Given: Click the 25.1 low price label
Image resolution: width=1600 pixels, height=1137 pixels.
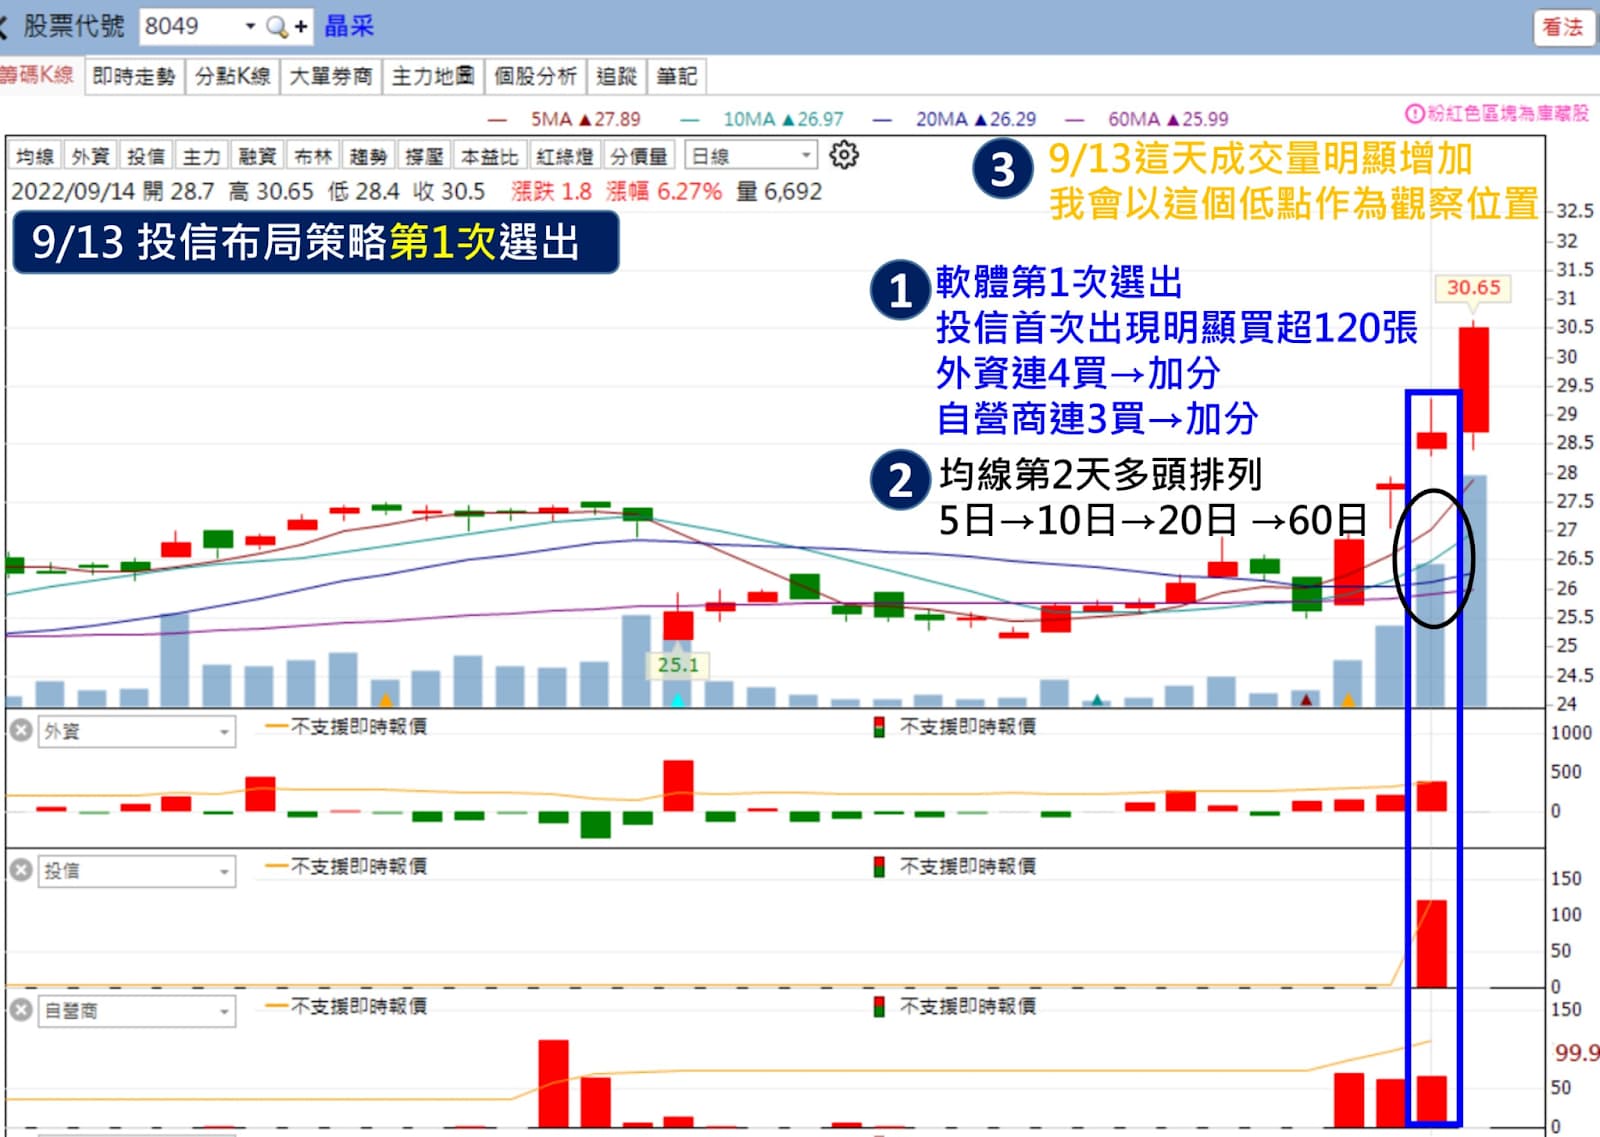Looking at the screenshot, I should point(677,664).
